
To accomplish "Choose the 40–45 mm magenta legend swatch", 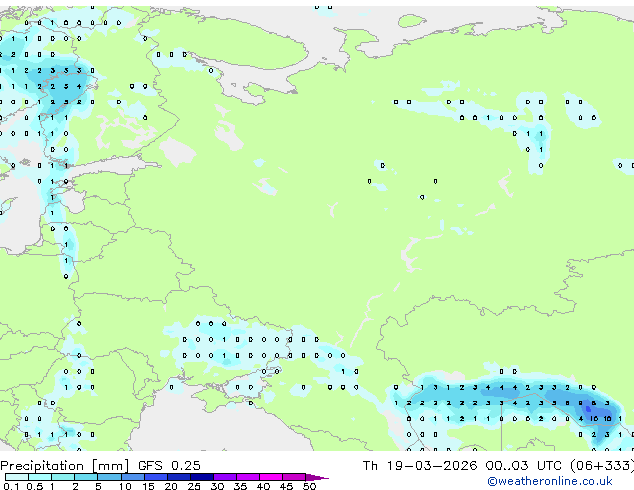I will pos(271,477).
